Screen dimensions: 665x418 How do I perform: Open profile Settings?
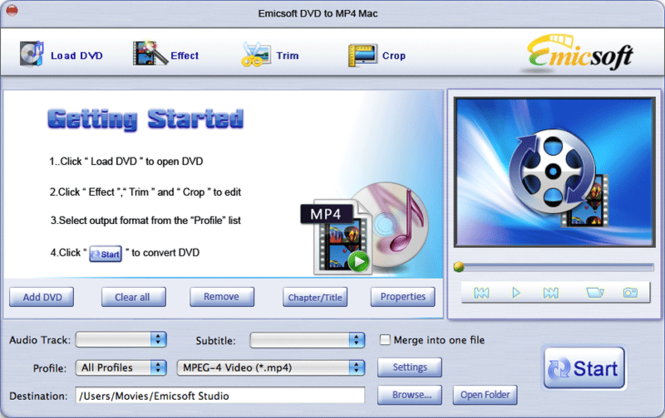click(409, 367)
